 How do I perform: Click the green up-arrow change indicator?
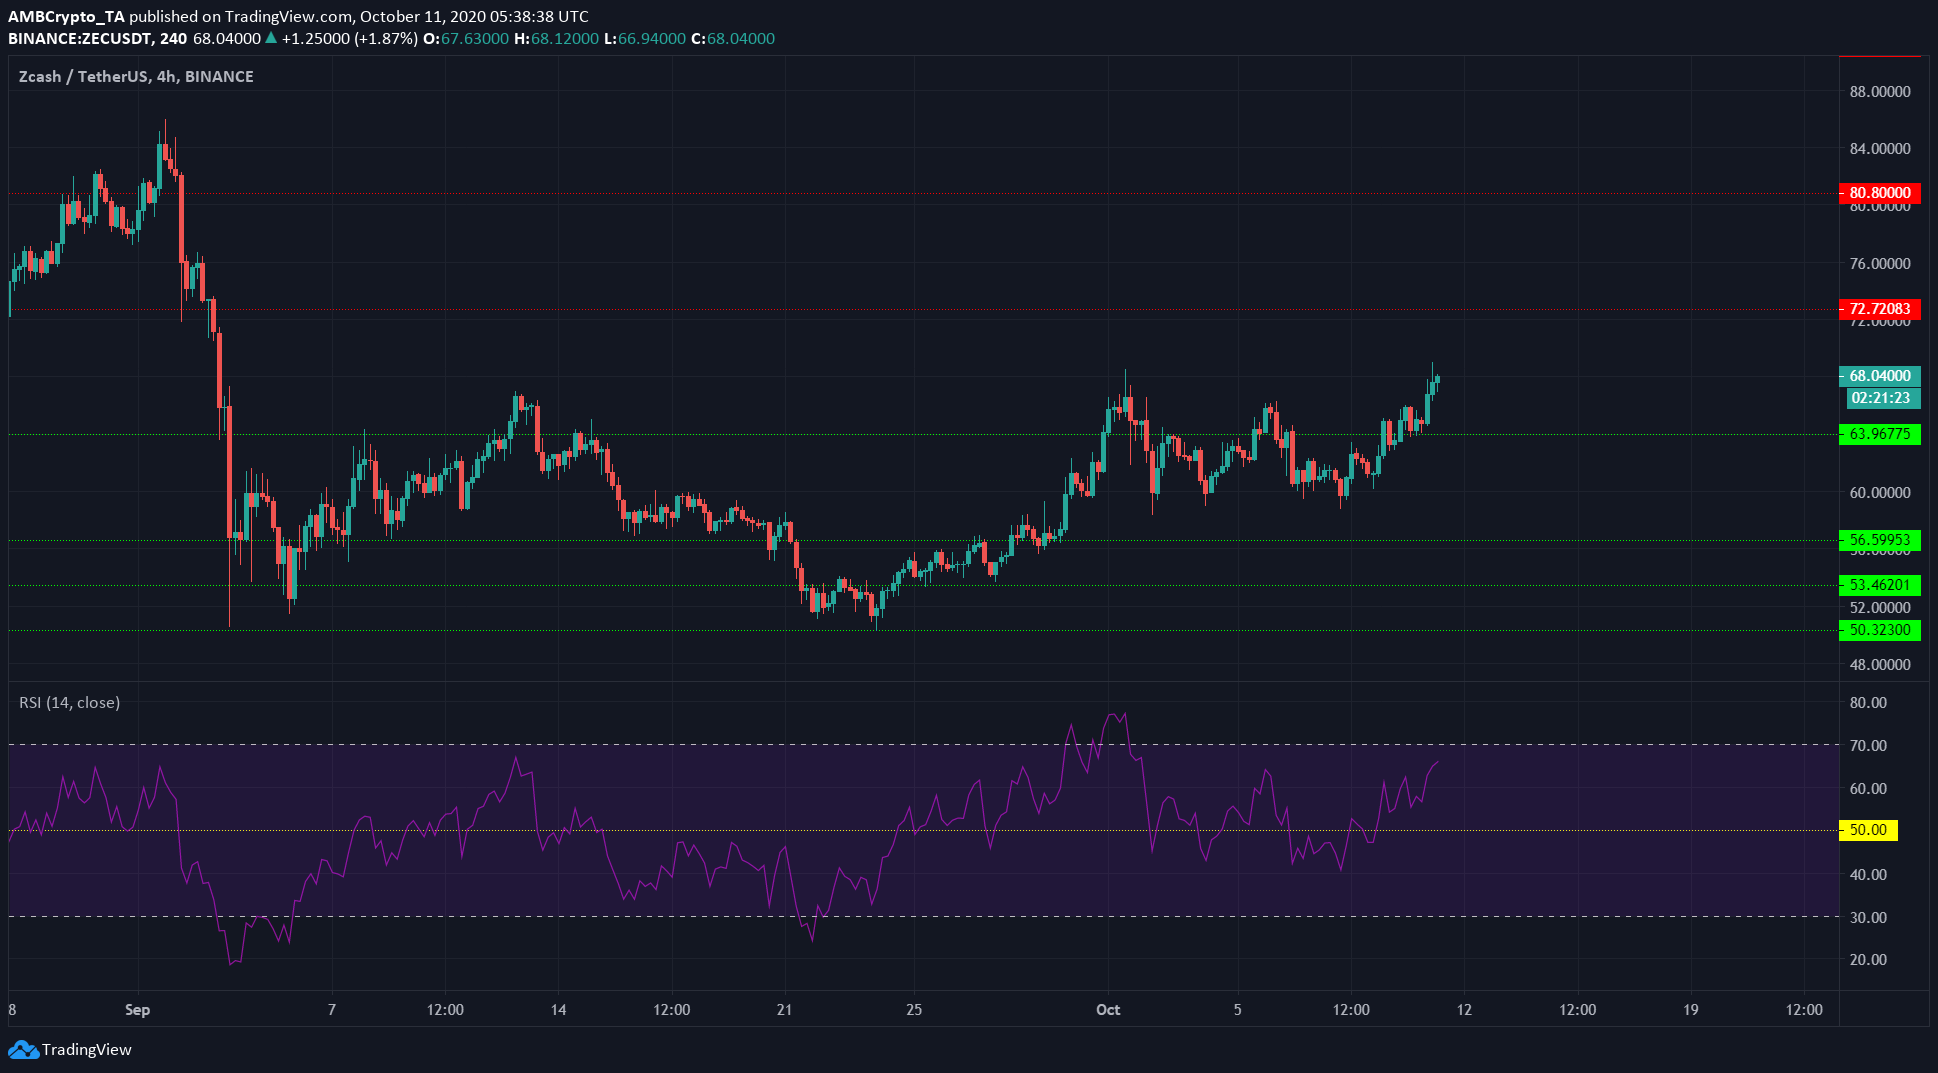(272, 39)
